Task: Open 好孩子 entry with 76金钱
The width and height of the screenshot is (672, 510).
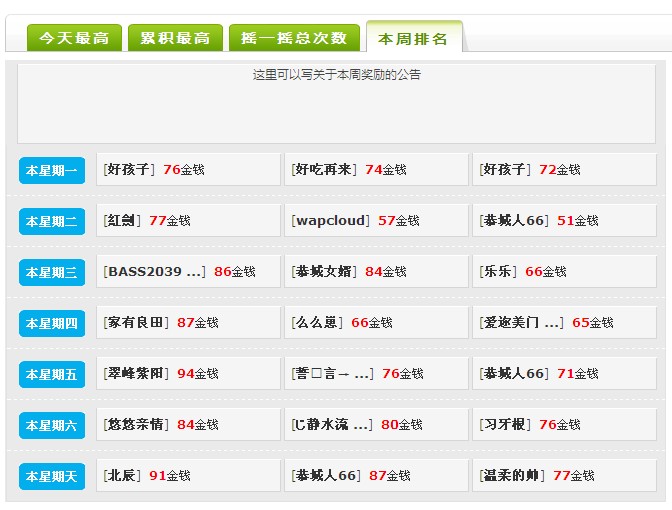Action: tap(188, 170)
